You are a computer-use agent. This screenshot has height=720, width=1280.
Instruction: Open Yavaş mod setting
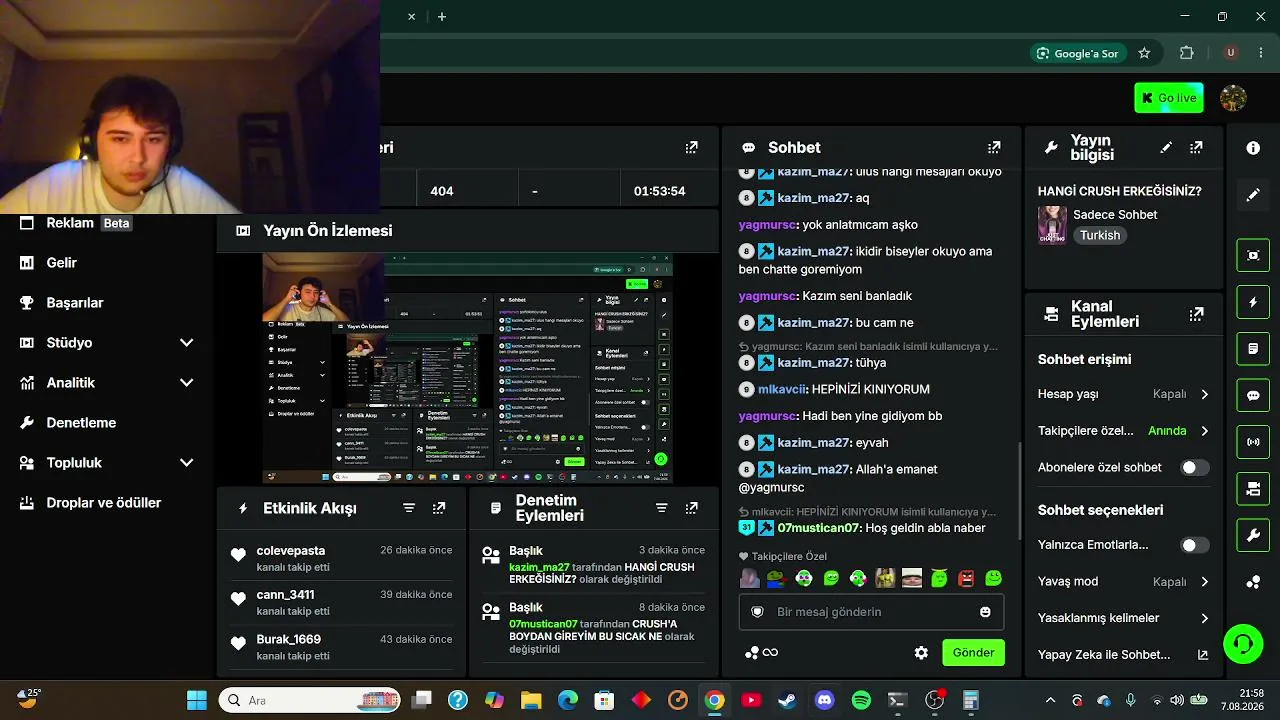coord(1123,581)
